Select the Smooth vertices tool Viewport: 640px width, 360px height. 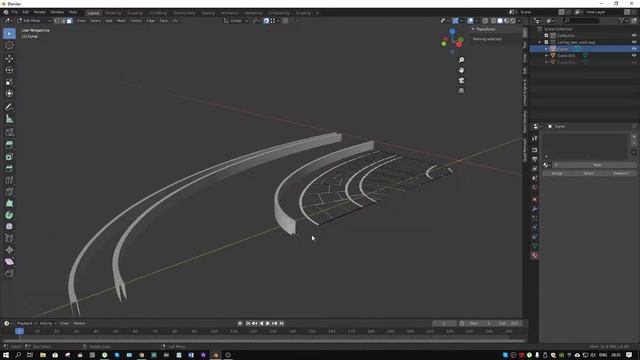click(x=9, y=227)
